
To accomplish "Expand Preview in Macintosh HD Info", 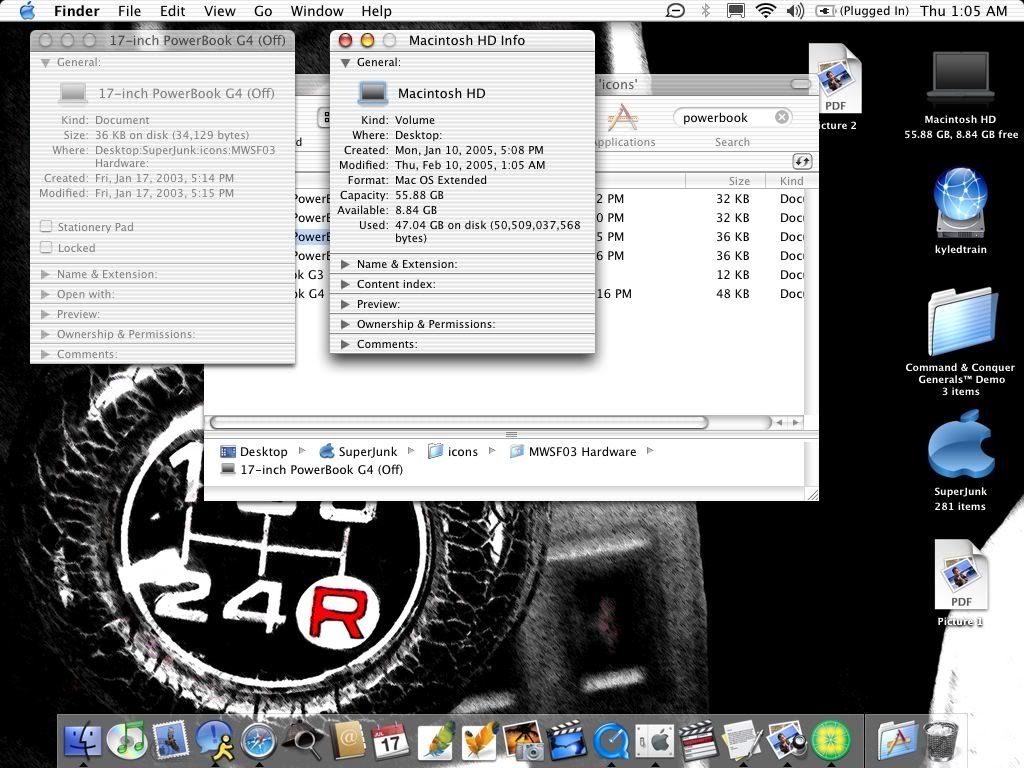I will coord(345,304).
